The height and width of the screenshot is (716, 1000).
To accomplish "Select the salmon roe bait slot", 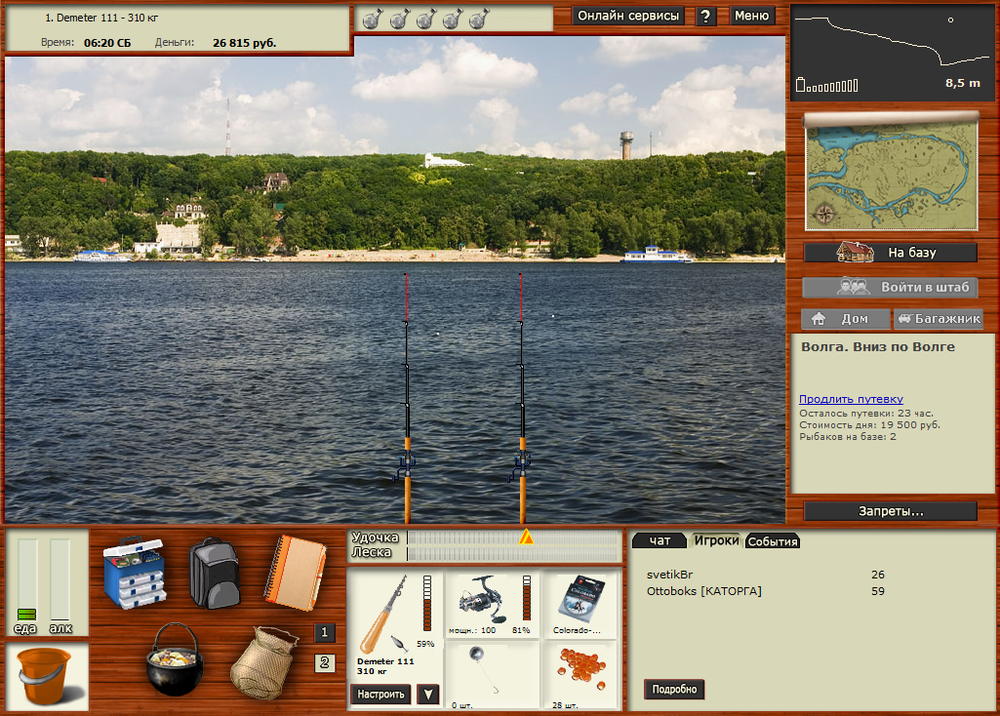I will click(x=580, y=676).
